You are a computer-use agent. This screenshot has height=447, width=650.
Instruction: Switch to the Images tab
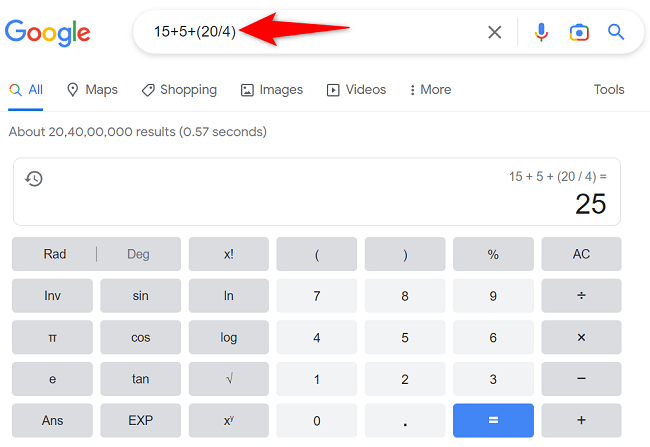[x=272, y=90]
